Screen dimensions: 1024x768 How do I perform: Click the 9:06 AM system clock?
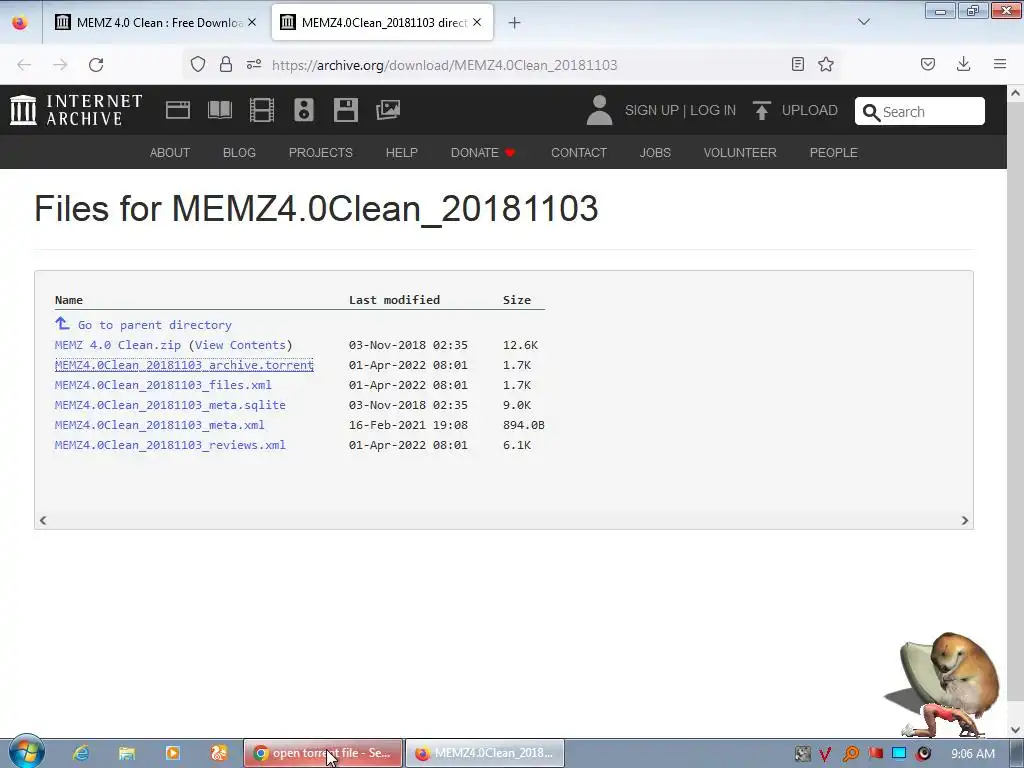point(973,754)
